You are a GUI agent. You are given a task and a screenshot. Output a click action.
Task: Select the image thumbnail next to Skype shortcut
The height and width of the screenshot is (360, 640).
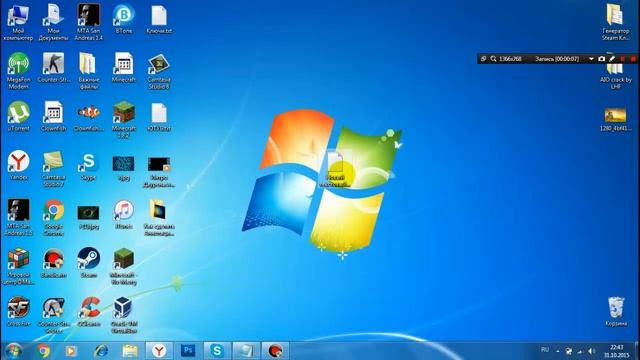124,168
